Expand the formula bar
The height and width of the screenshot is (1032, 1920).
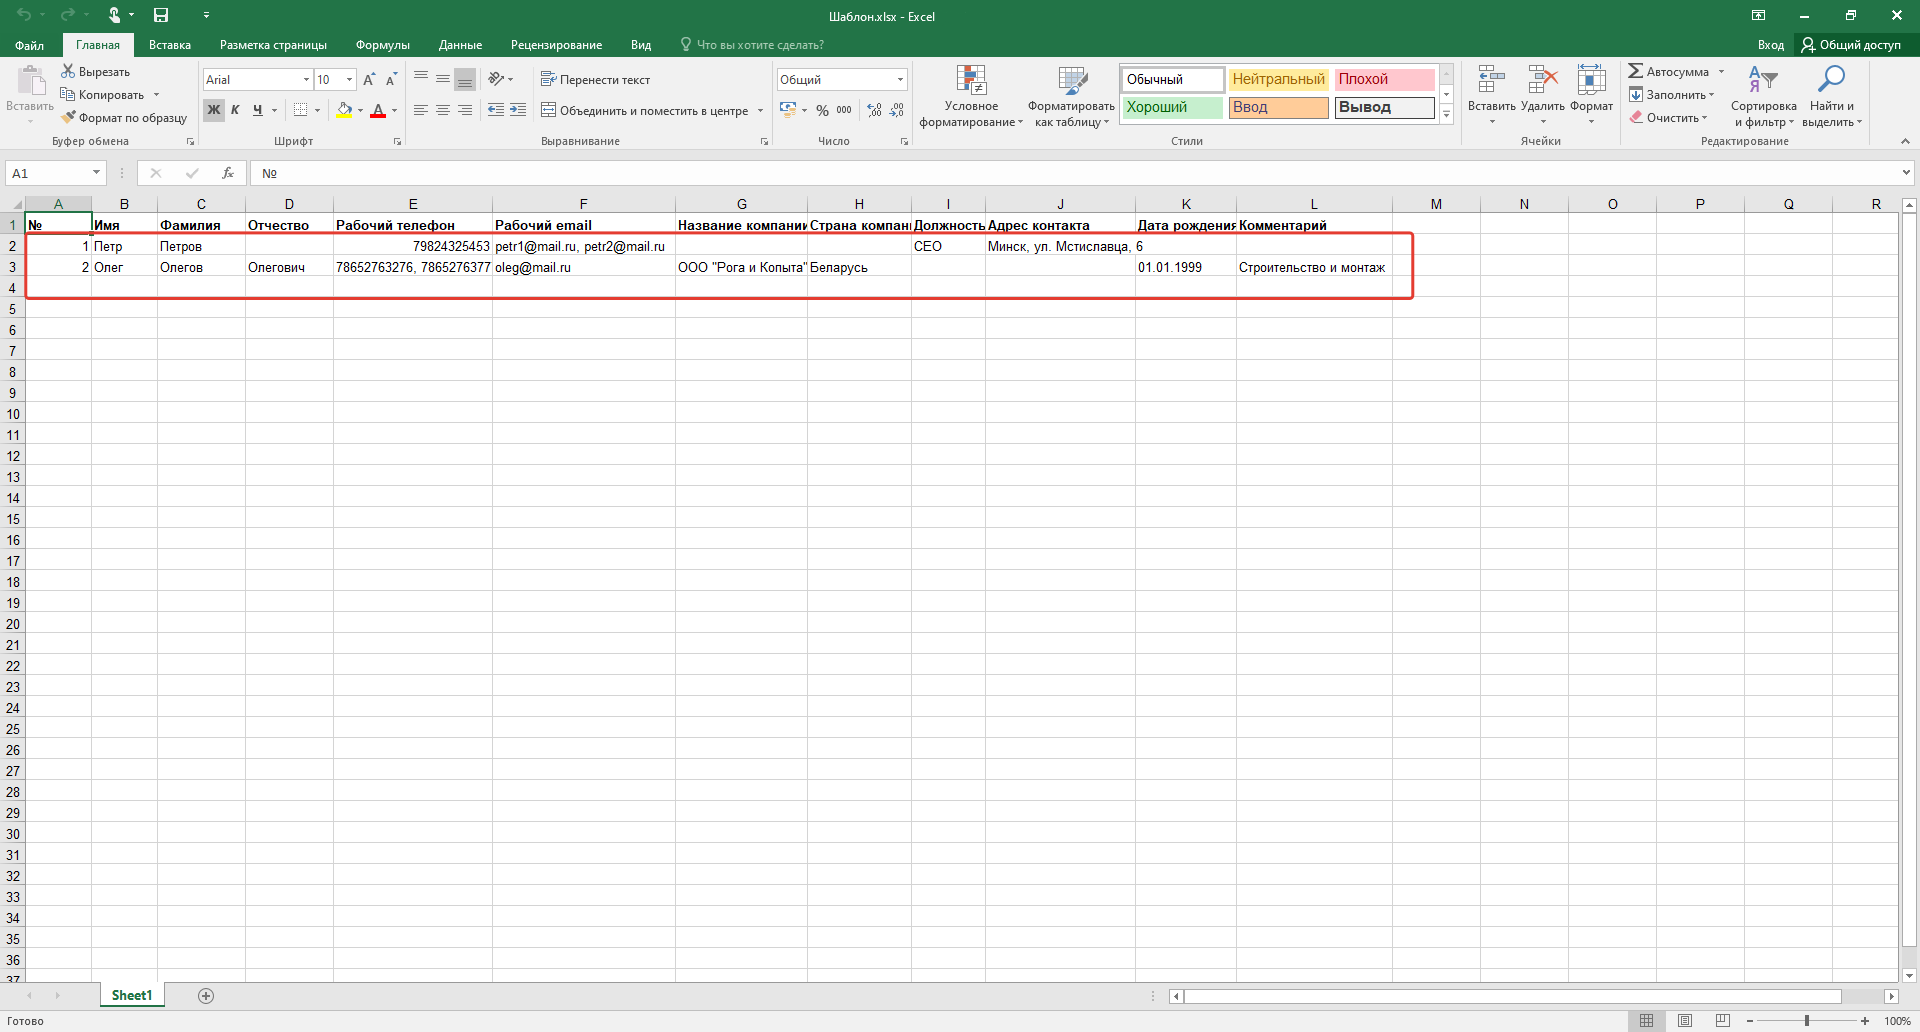tap(1906, 173)
